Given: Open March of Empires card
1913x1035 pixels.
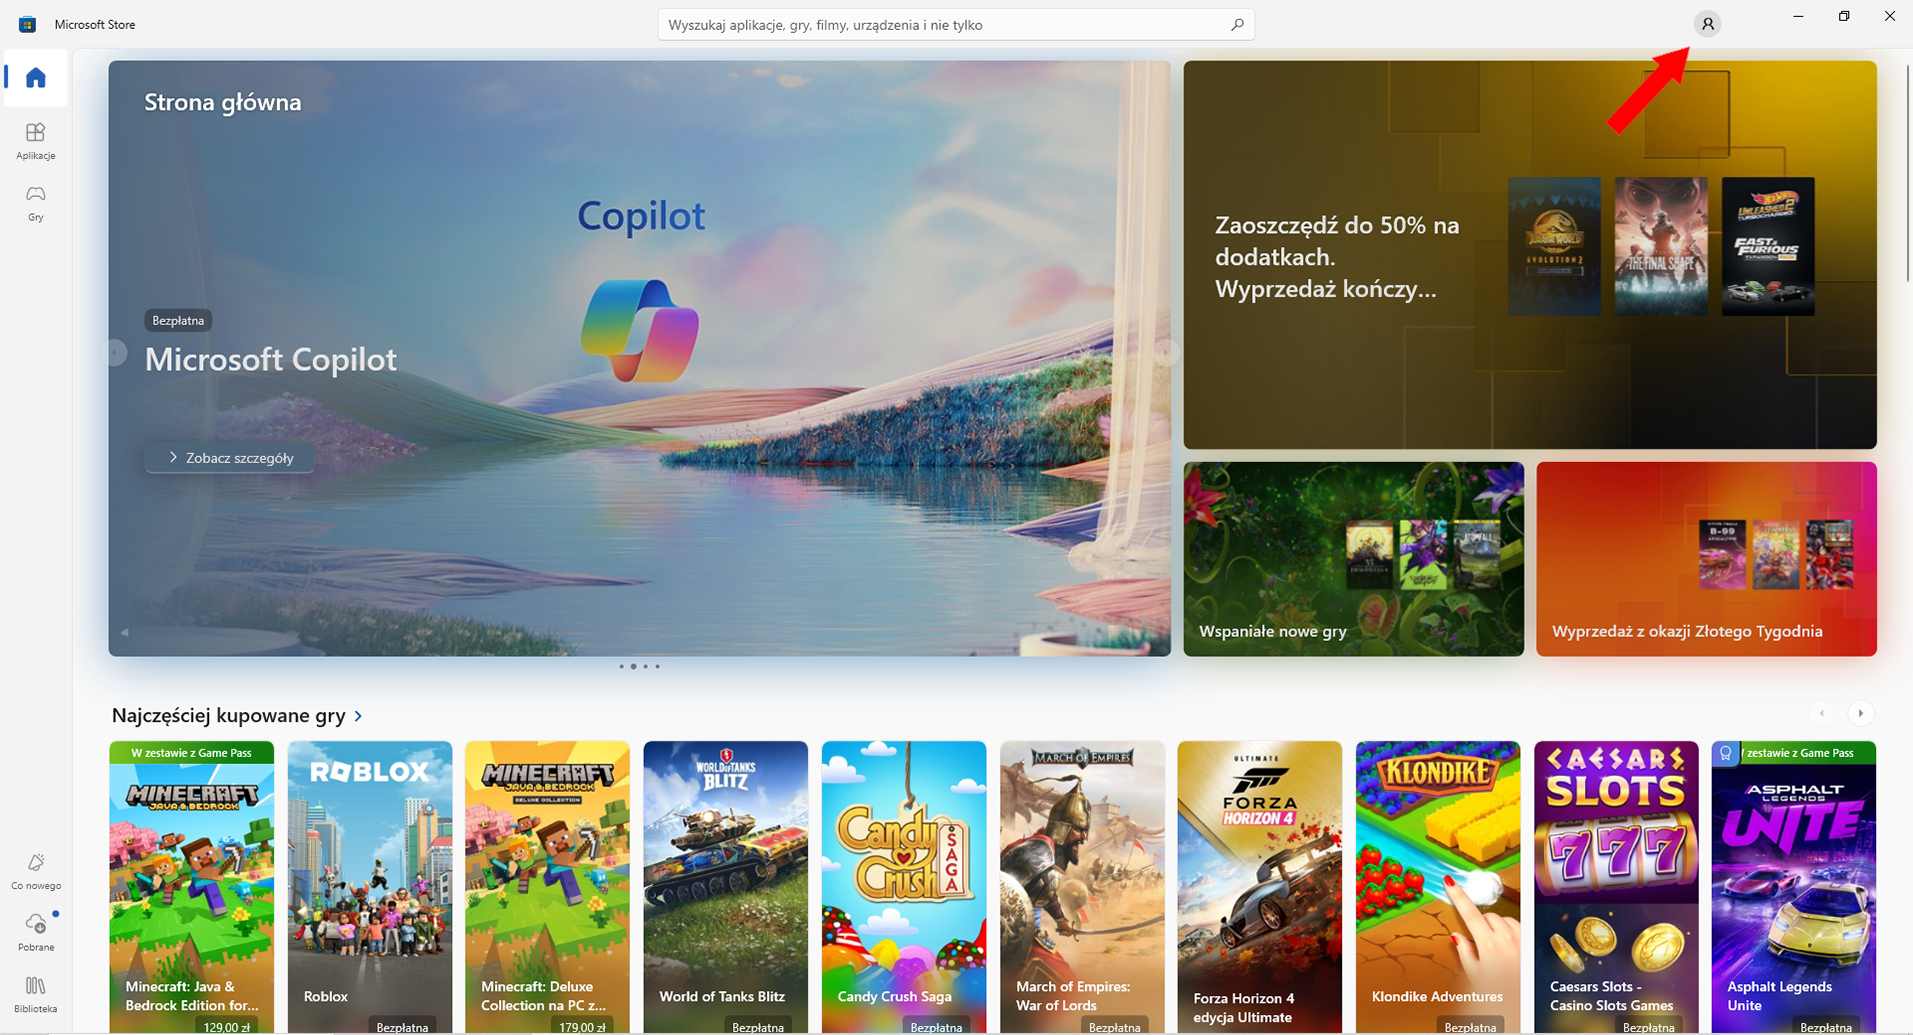Looking at the screenshot, I should click(1082, 888).
